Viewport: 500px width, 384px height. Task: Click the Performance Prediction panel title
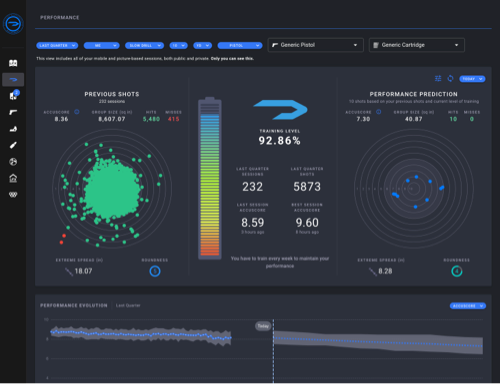(413, 94)
